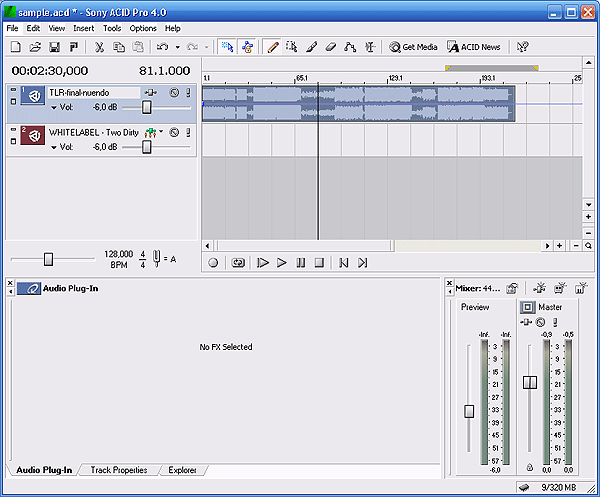Viewport: 600px width, 497px height.
Task: Open the Vol dropdown on WHITELABEL track
Action: (53, 147)
